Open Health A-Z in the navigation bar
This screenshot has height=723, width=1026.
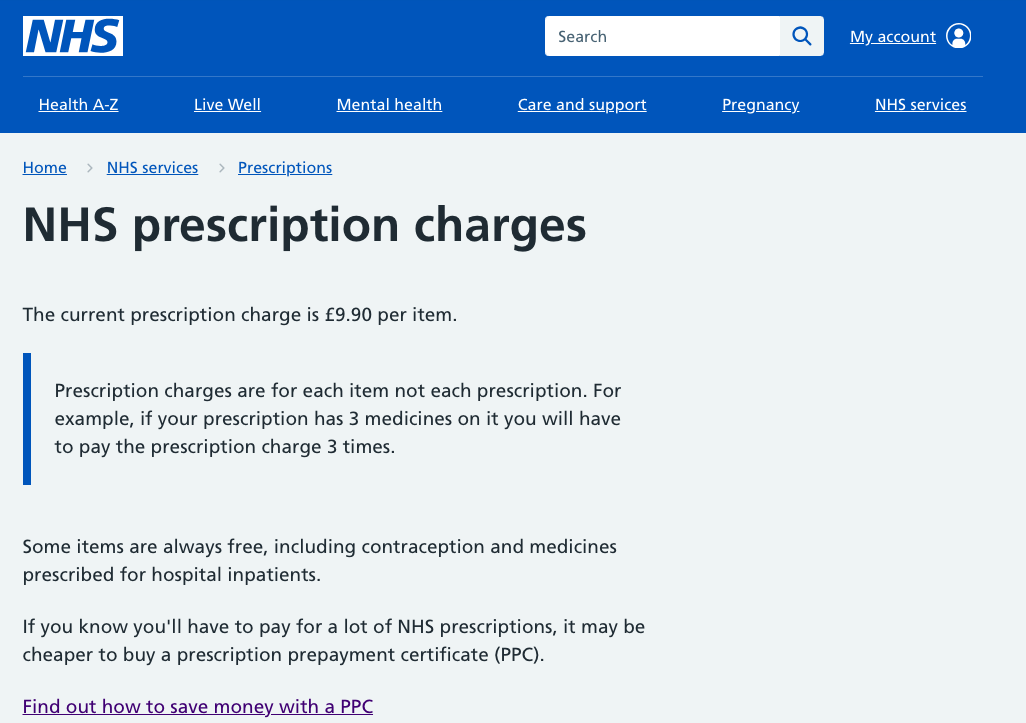78,104
